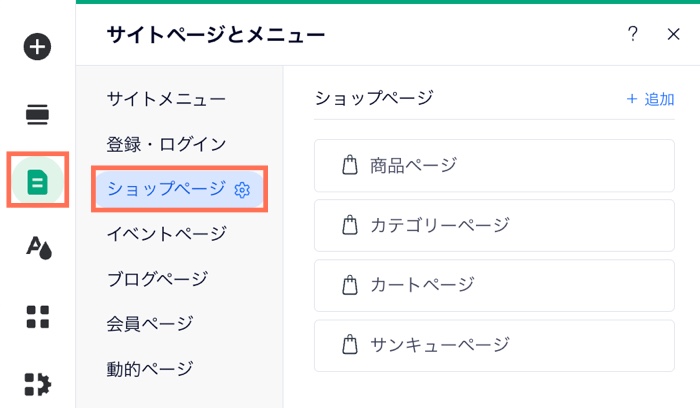Click the gear icon beside ショップページ

click(x=242, y=190)
